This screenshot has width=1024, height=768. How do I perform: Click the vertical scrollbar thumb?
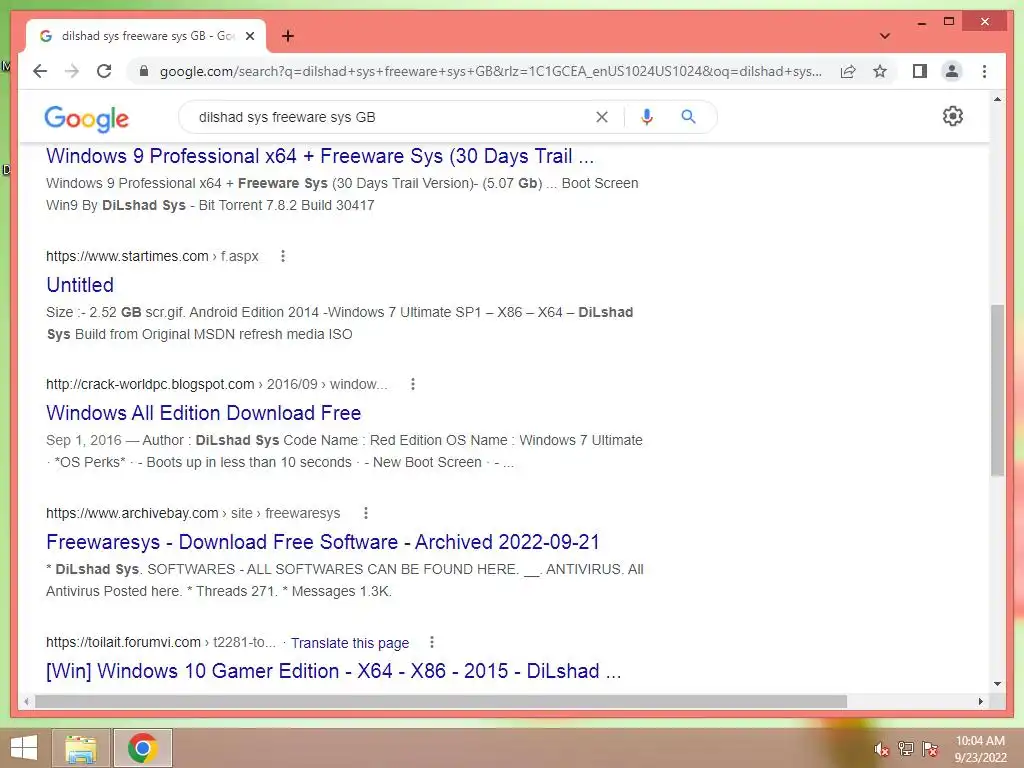(997, 391)
